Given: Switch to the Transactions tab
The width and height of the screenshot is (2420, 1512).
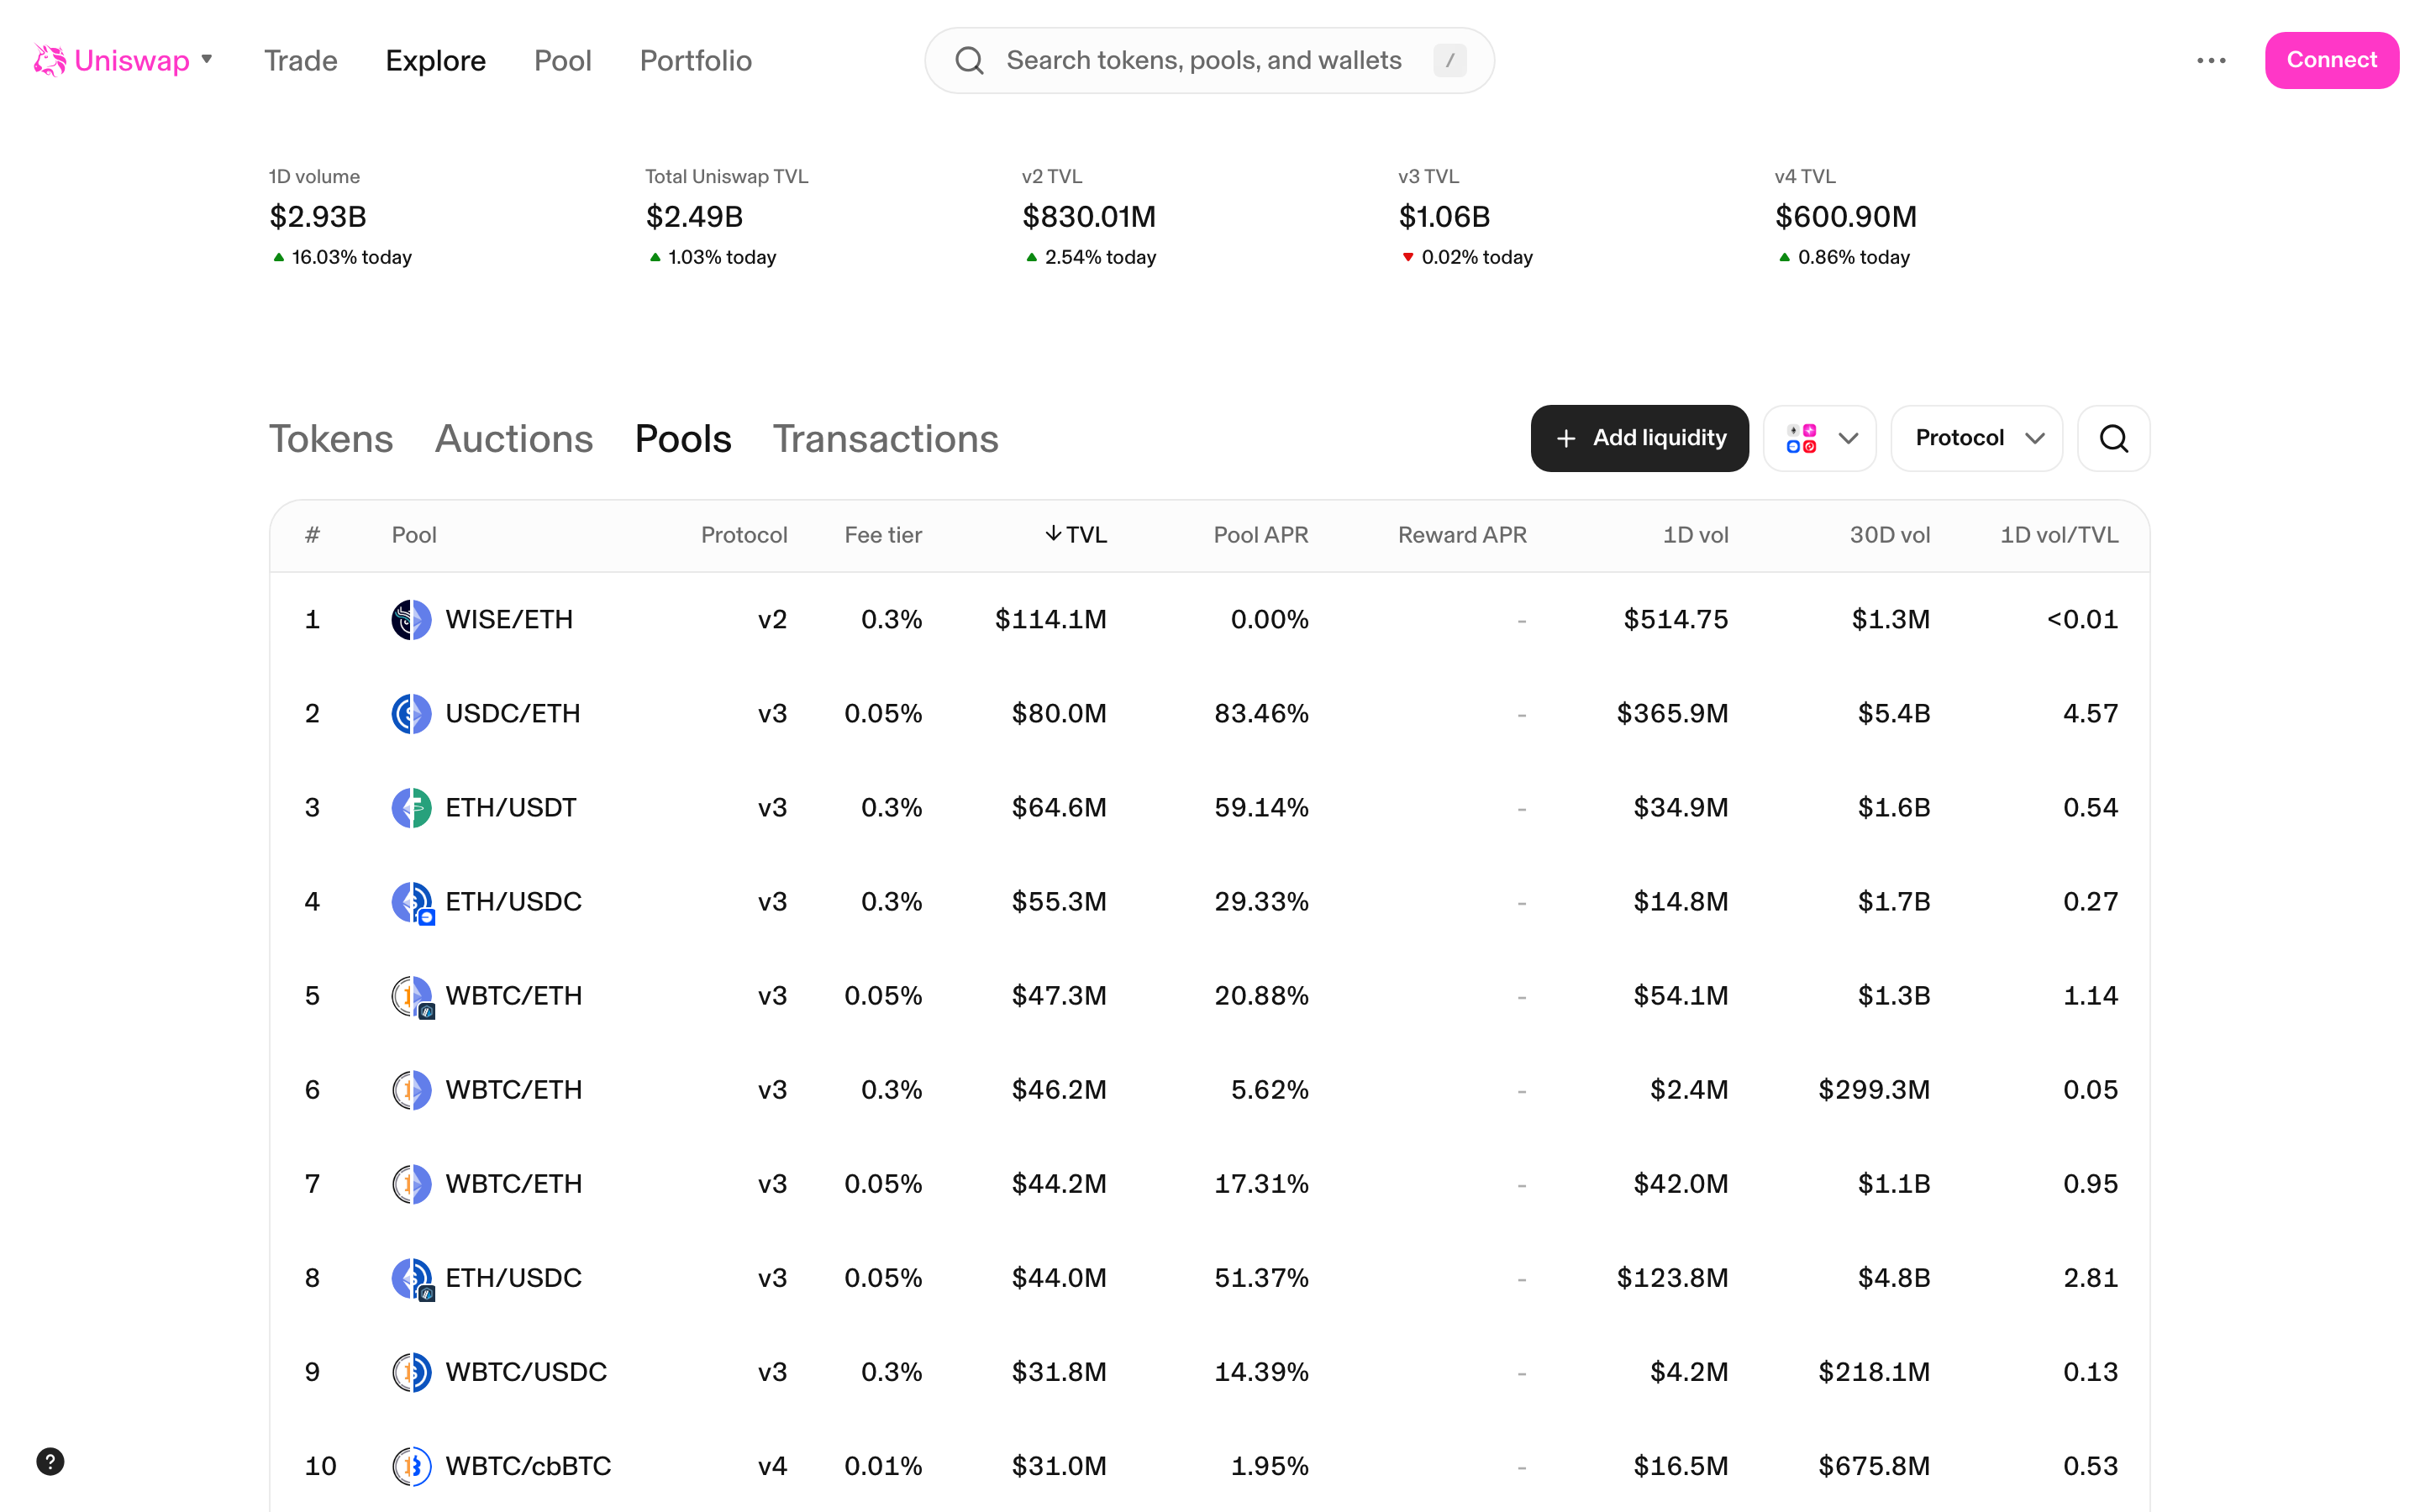Looking at the screenshot, I should (885, 438).
